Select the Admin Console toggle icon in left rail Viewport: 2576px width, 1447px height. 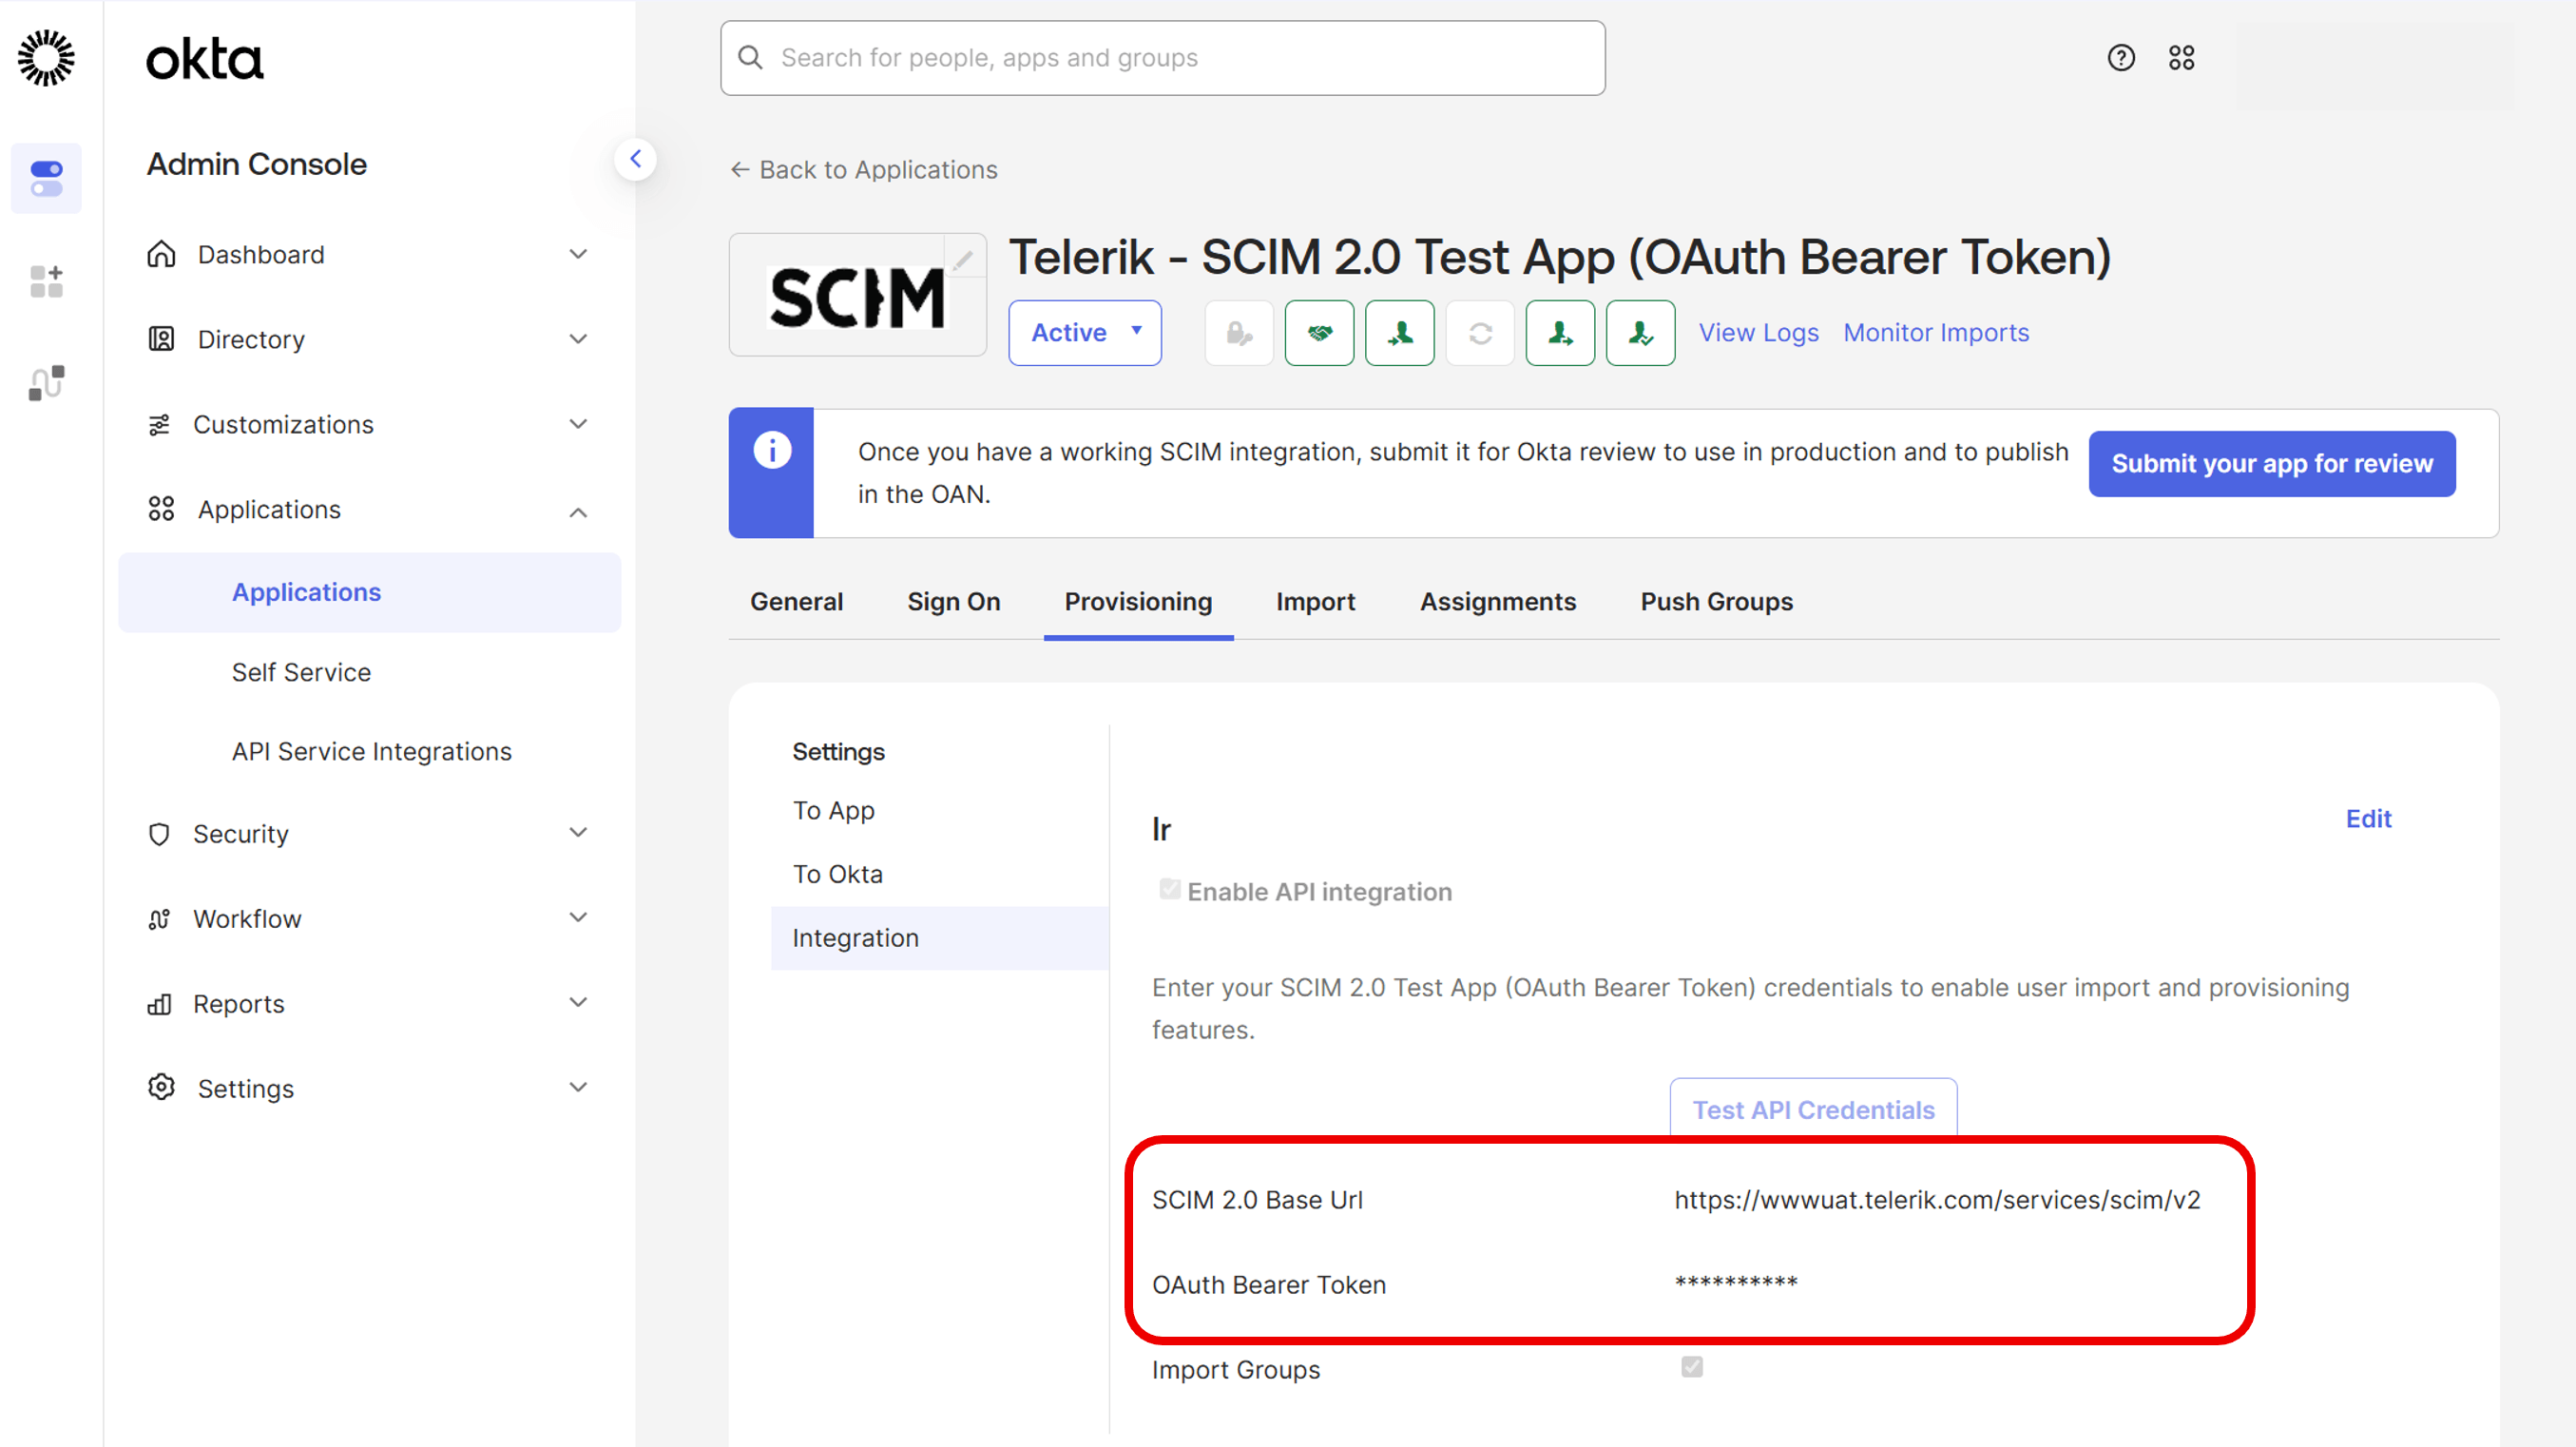(x=46, y=178)
